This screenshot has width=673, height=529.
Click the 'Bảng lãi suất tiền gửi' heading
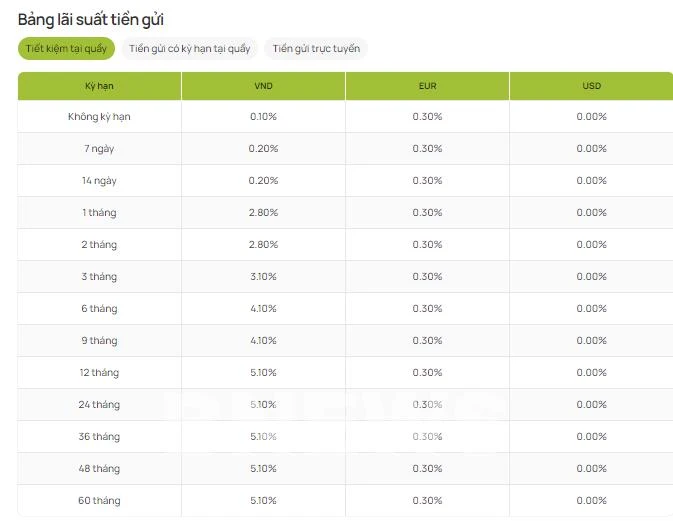91,19
